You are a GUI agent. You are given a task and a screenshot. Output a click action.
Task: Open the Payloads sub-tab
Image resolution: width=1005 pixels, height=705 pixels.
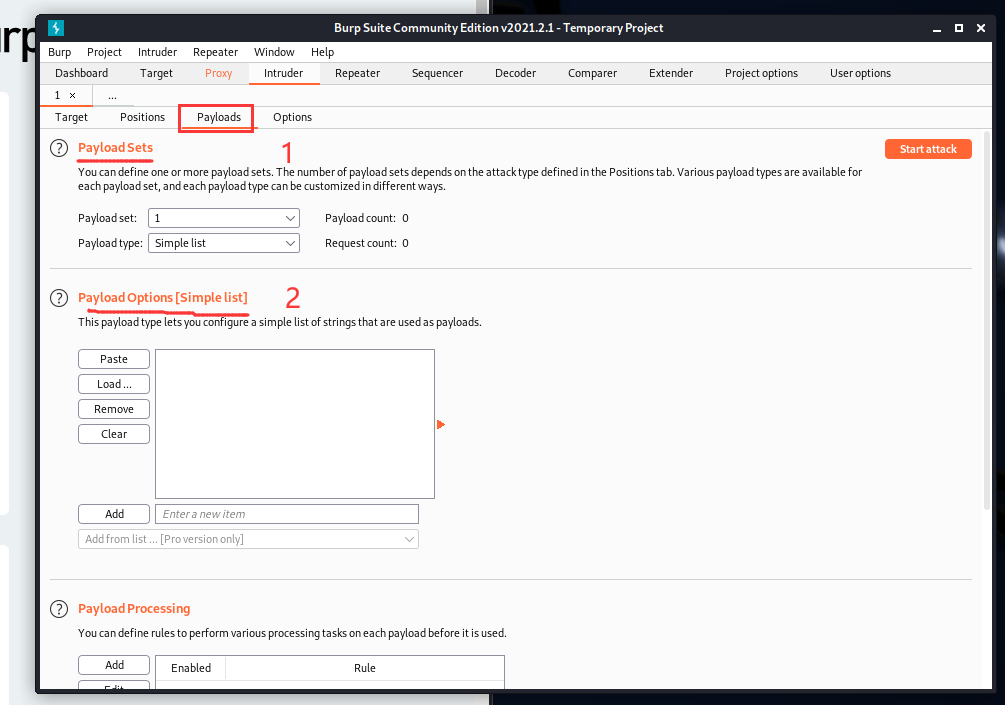point(219,117)
